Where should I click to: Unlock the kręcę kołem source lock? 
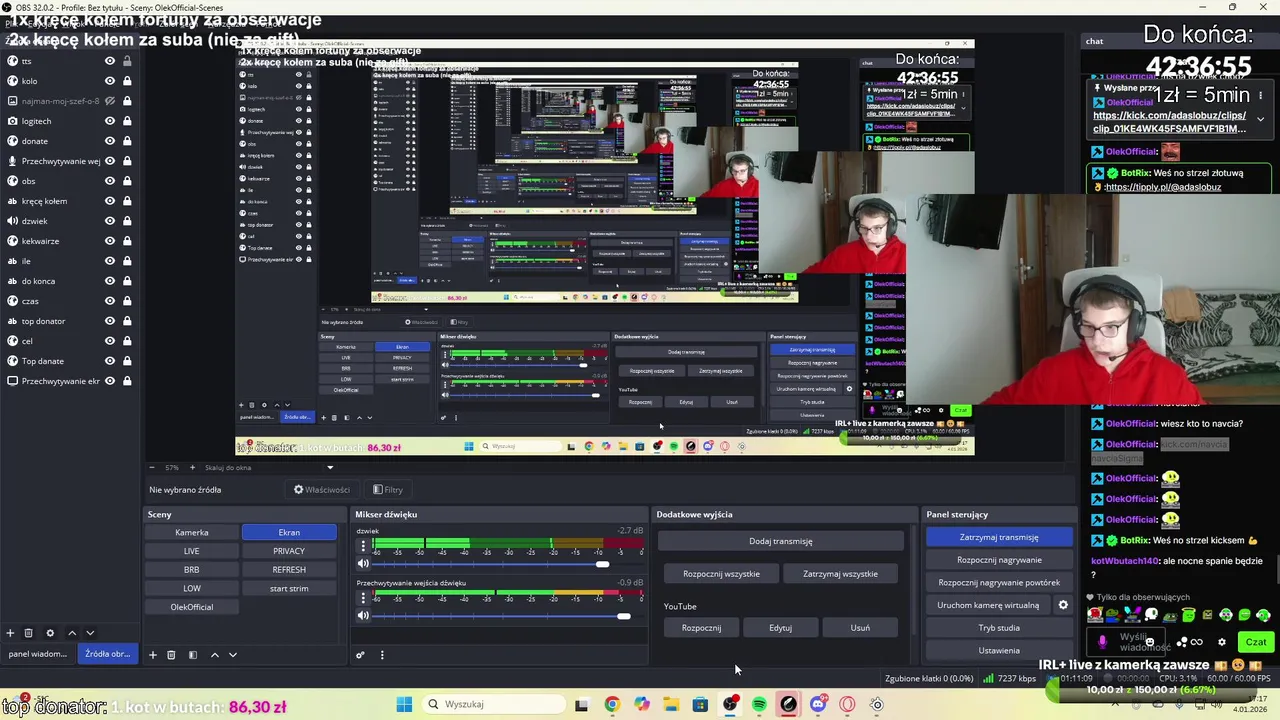click(x=127, y=201)
